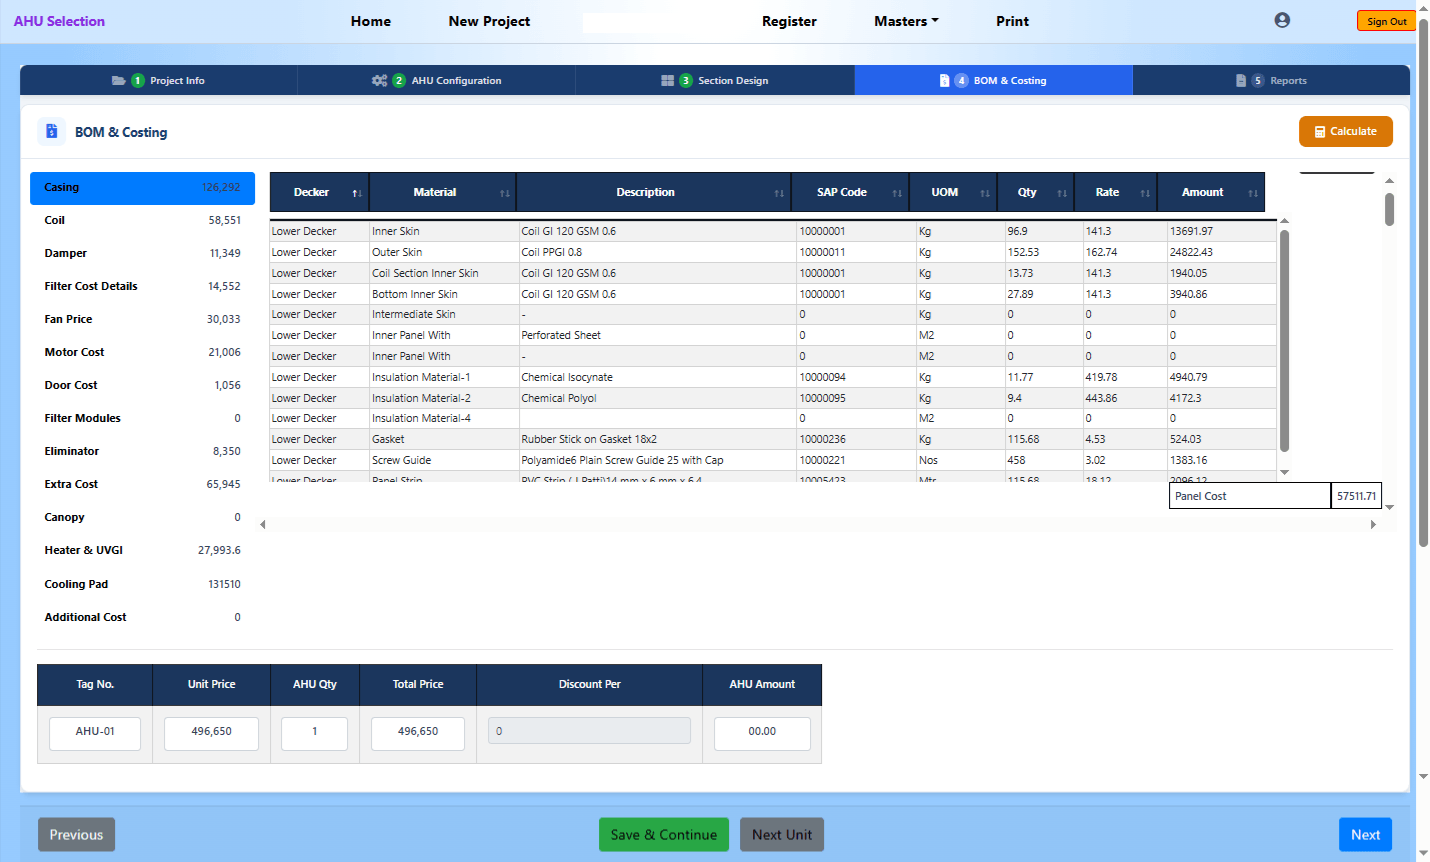Open the AHU Selection brand link
Viewport: 1430px width, 862px height.
click(59, 21)
